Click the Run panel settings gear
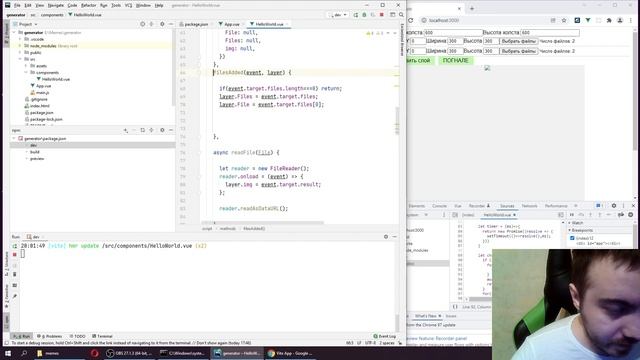Screen dimensions: 640x360 pos(386,237)
